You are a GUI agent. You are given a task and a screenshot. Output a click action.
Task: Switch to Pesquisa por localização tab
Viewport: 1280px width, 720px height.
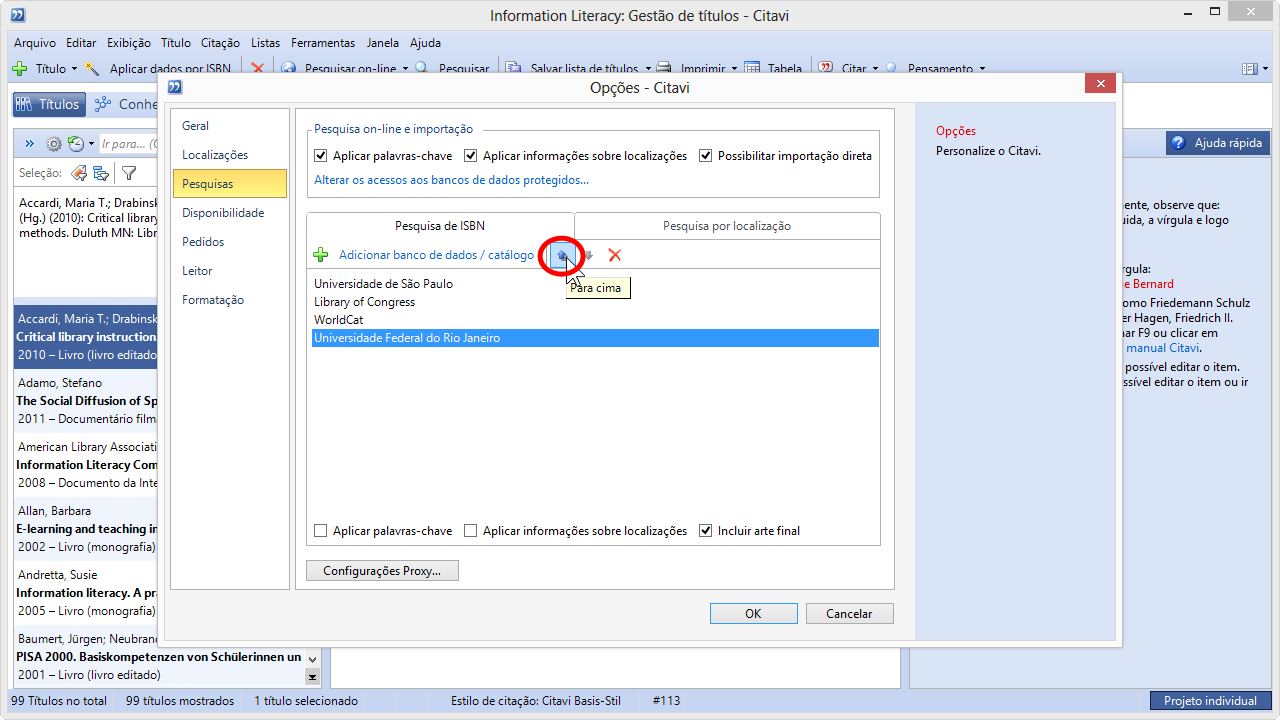(727, 226)
